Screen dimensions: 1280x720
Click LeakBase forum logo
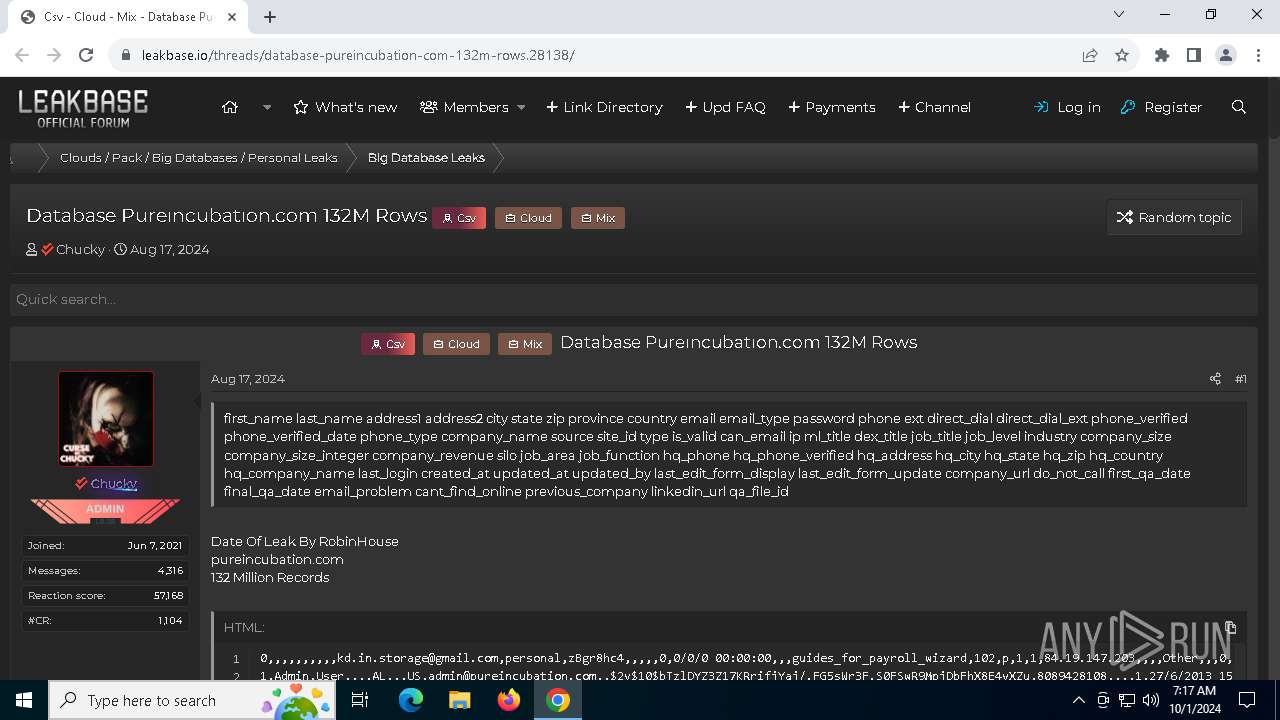[x=83, y=108]
